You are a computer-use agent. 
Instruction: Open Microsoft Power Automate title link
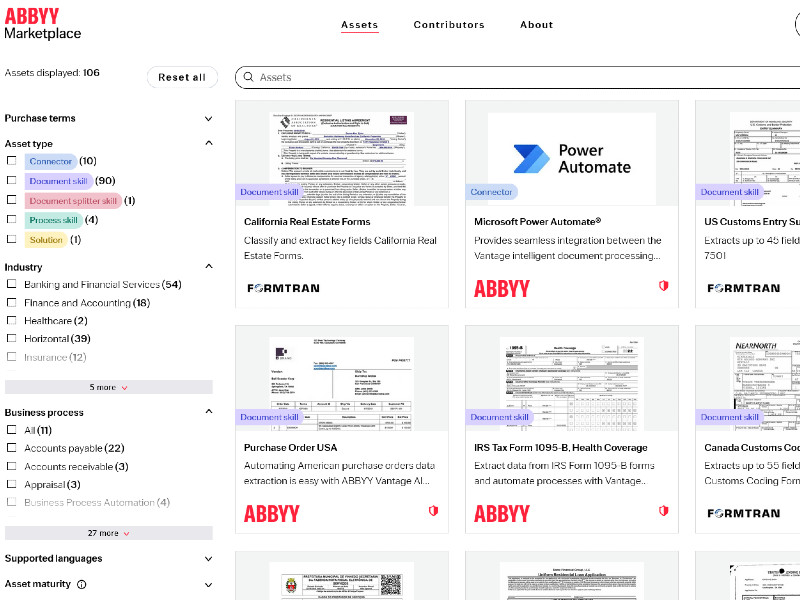click(538, 221)
